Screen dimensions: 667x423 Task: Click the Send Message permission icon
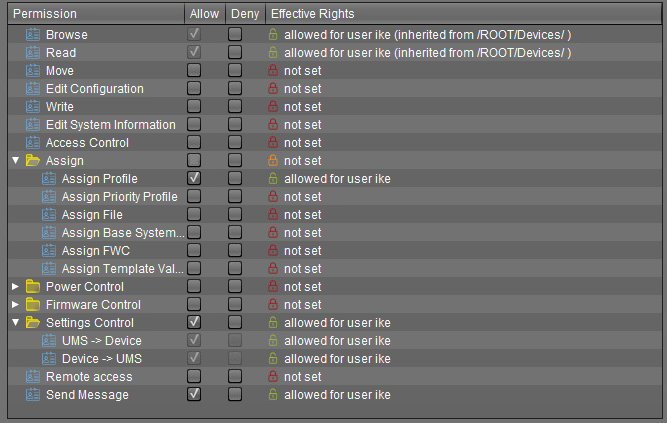32,395
